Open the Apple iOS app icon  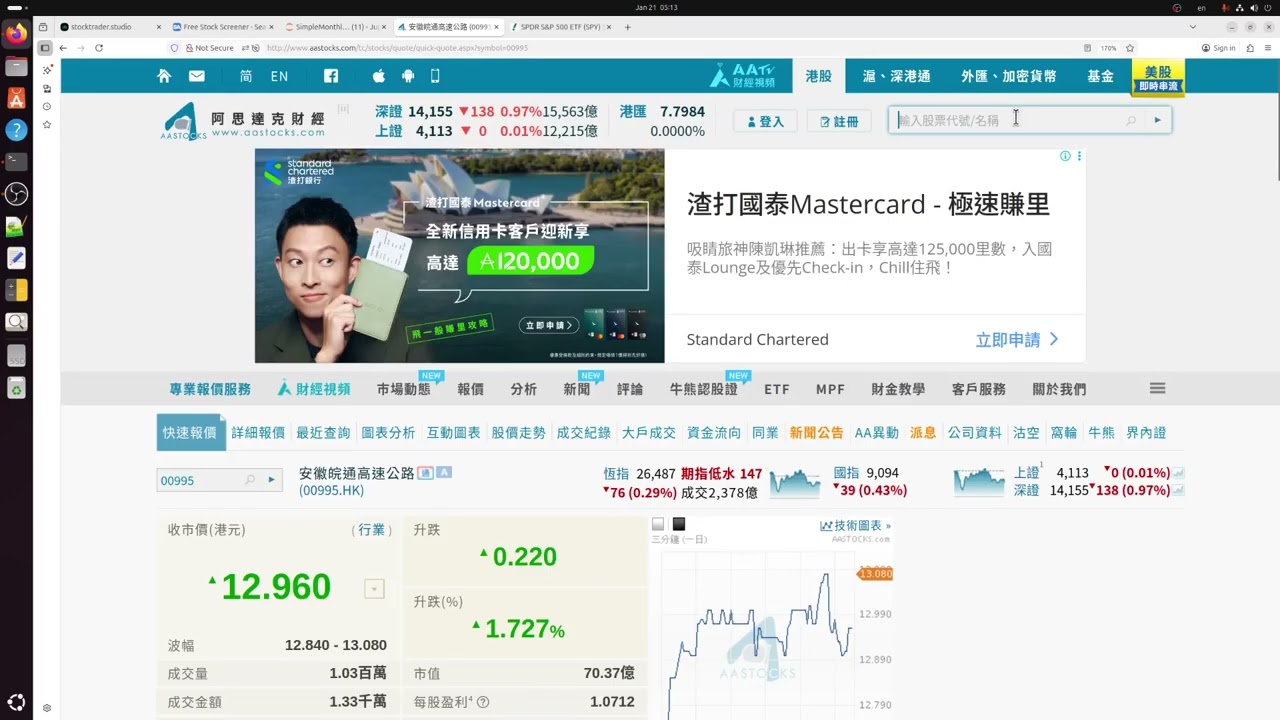coord(379,76)
